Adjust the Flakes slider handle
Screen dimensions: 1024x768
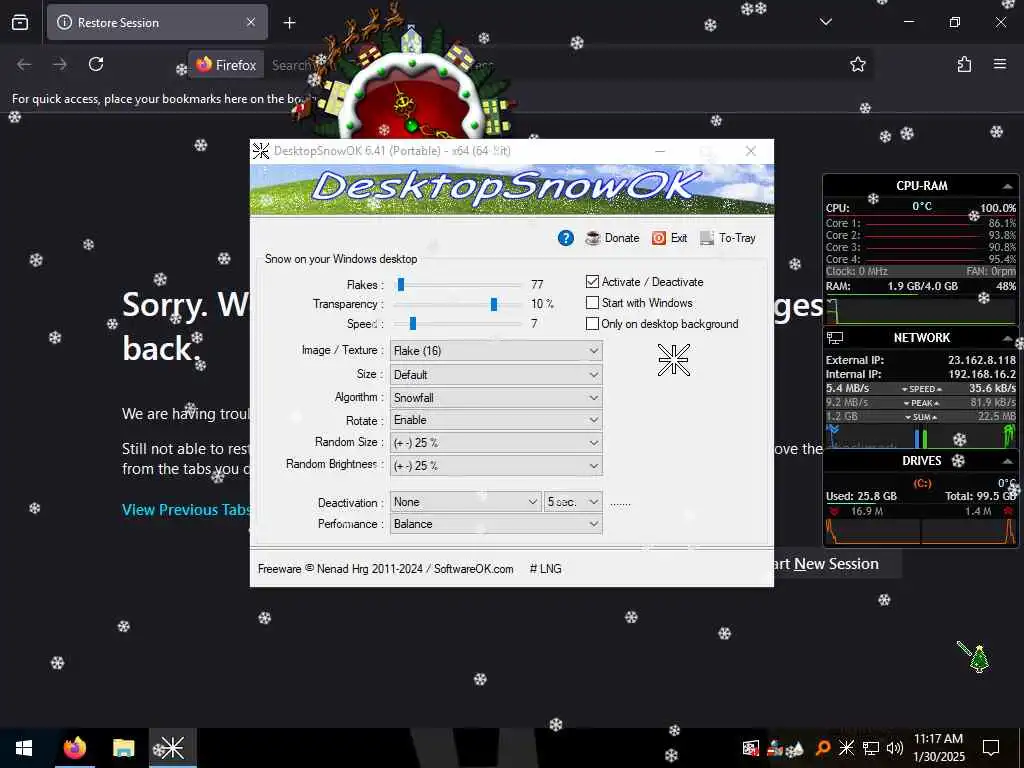pyautogui.click(x=401, y=284)
